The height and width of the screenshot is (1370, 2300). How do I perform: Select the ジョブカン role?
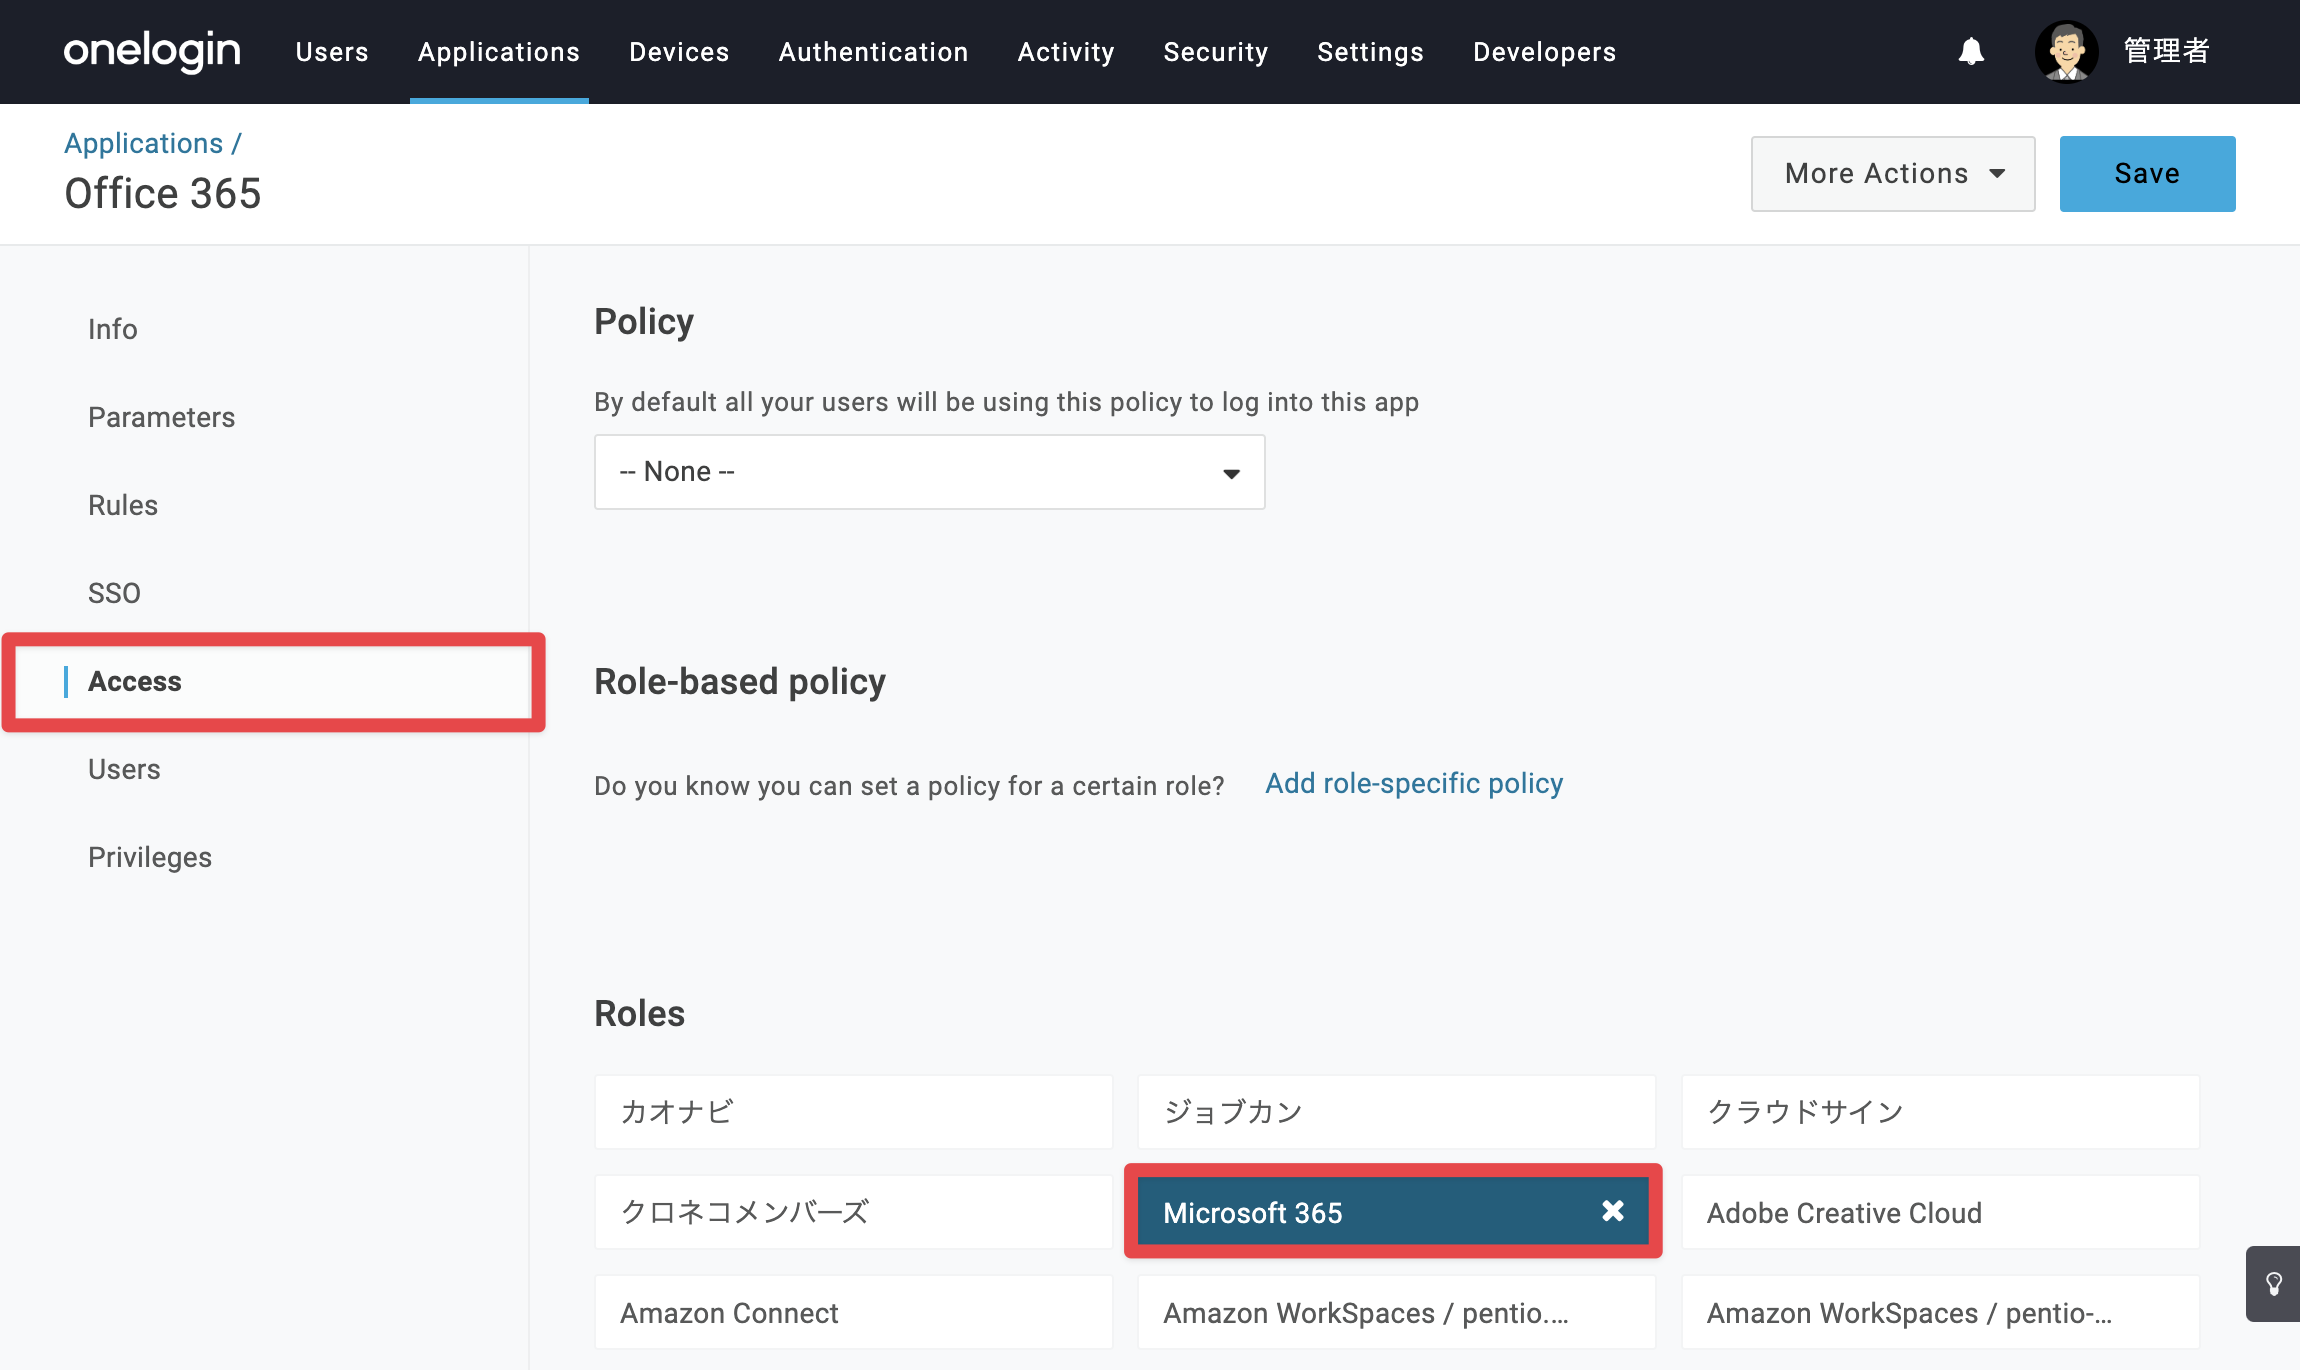click(x=1396, y=1112)
